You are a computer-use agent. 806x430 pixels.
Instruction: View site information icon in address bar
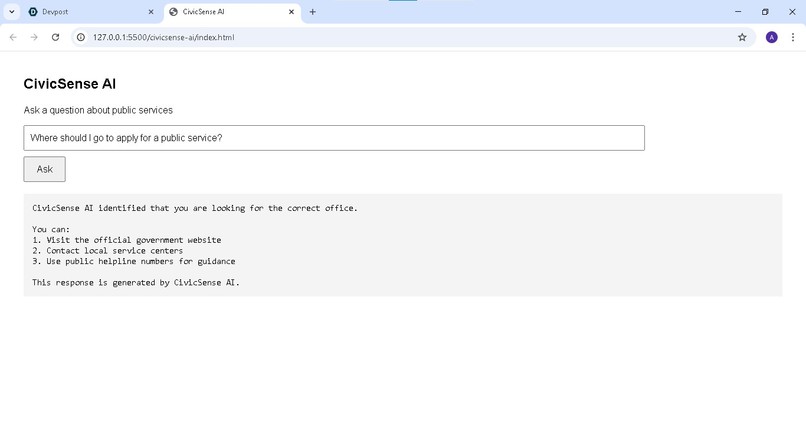81,37
